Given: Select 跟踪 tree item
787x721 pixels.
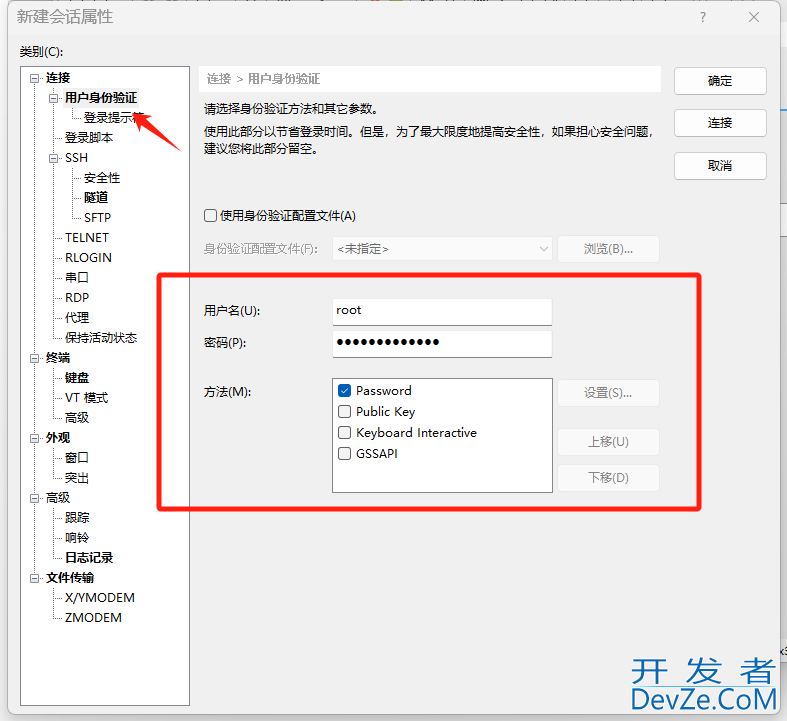Looking at the screenshot, I should click(77, 518).
